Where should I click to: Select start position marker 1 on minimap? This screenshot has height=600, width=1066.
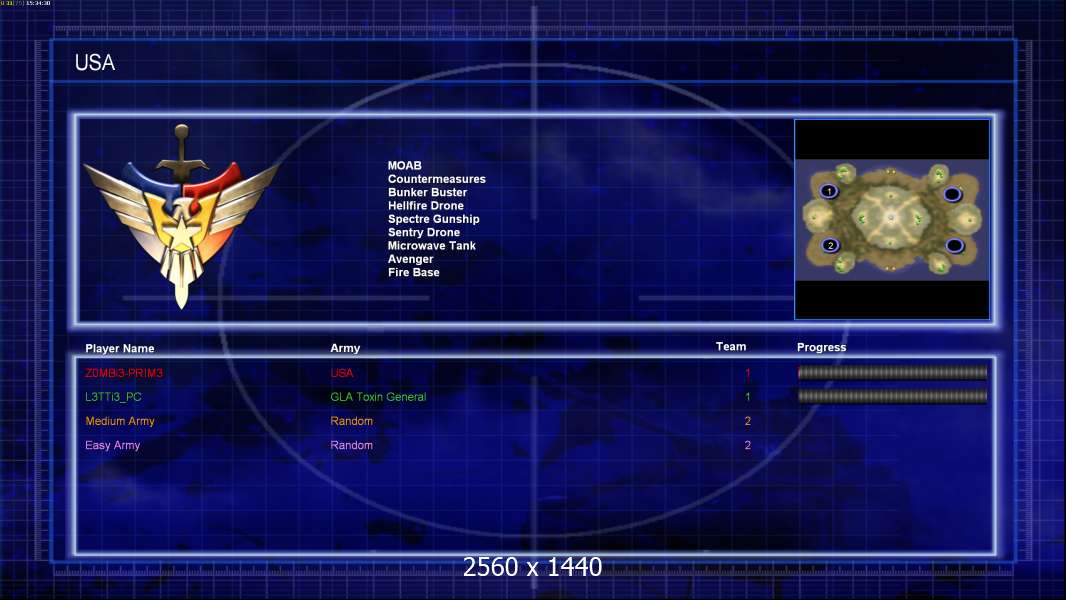click(x=829, y=192)
